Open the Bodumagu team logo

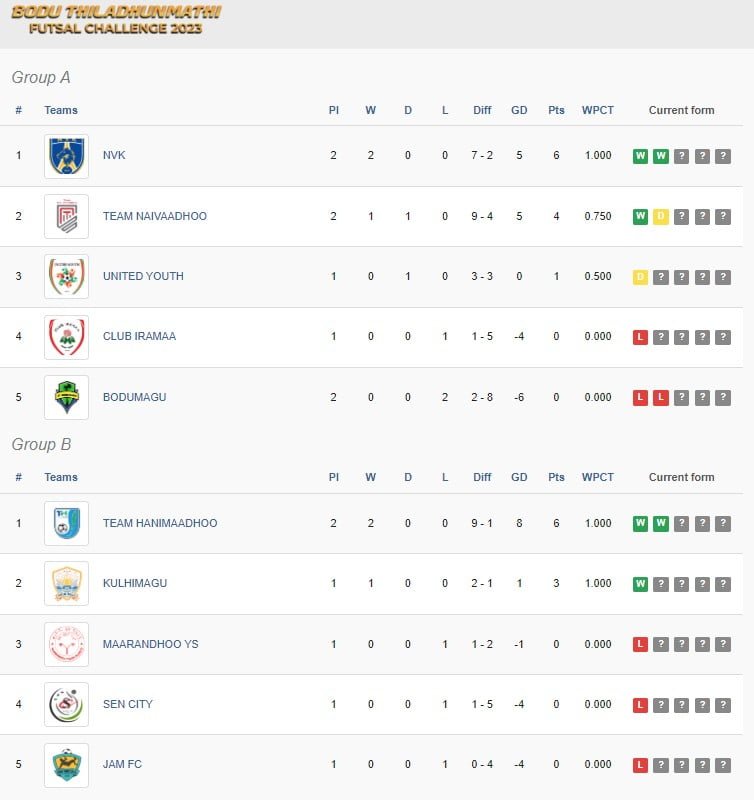click(66, 397)
